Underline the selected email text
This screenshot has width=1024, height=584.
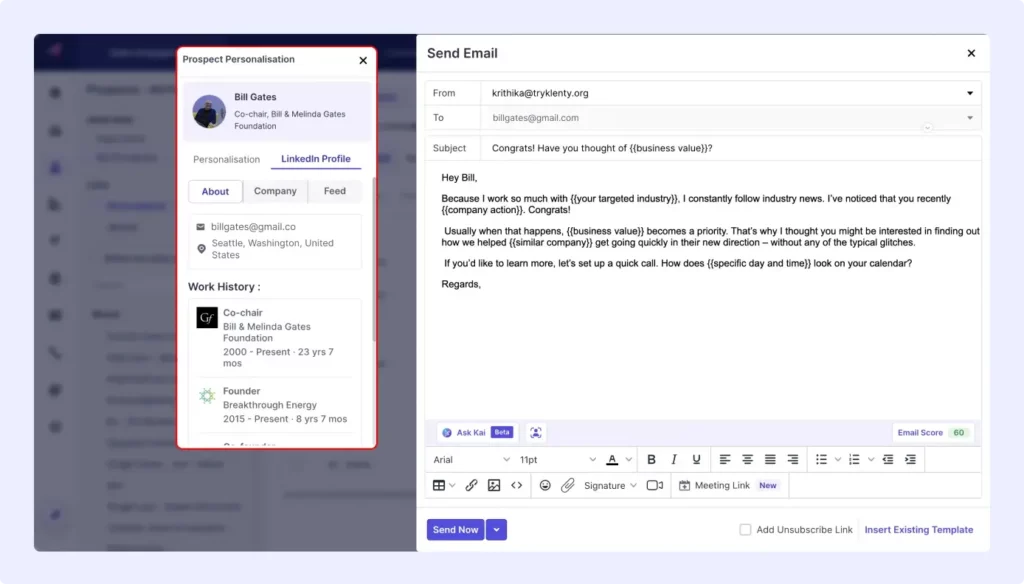(696, 459)
